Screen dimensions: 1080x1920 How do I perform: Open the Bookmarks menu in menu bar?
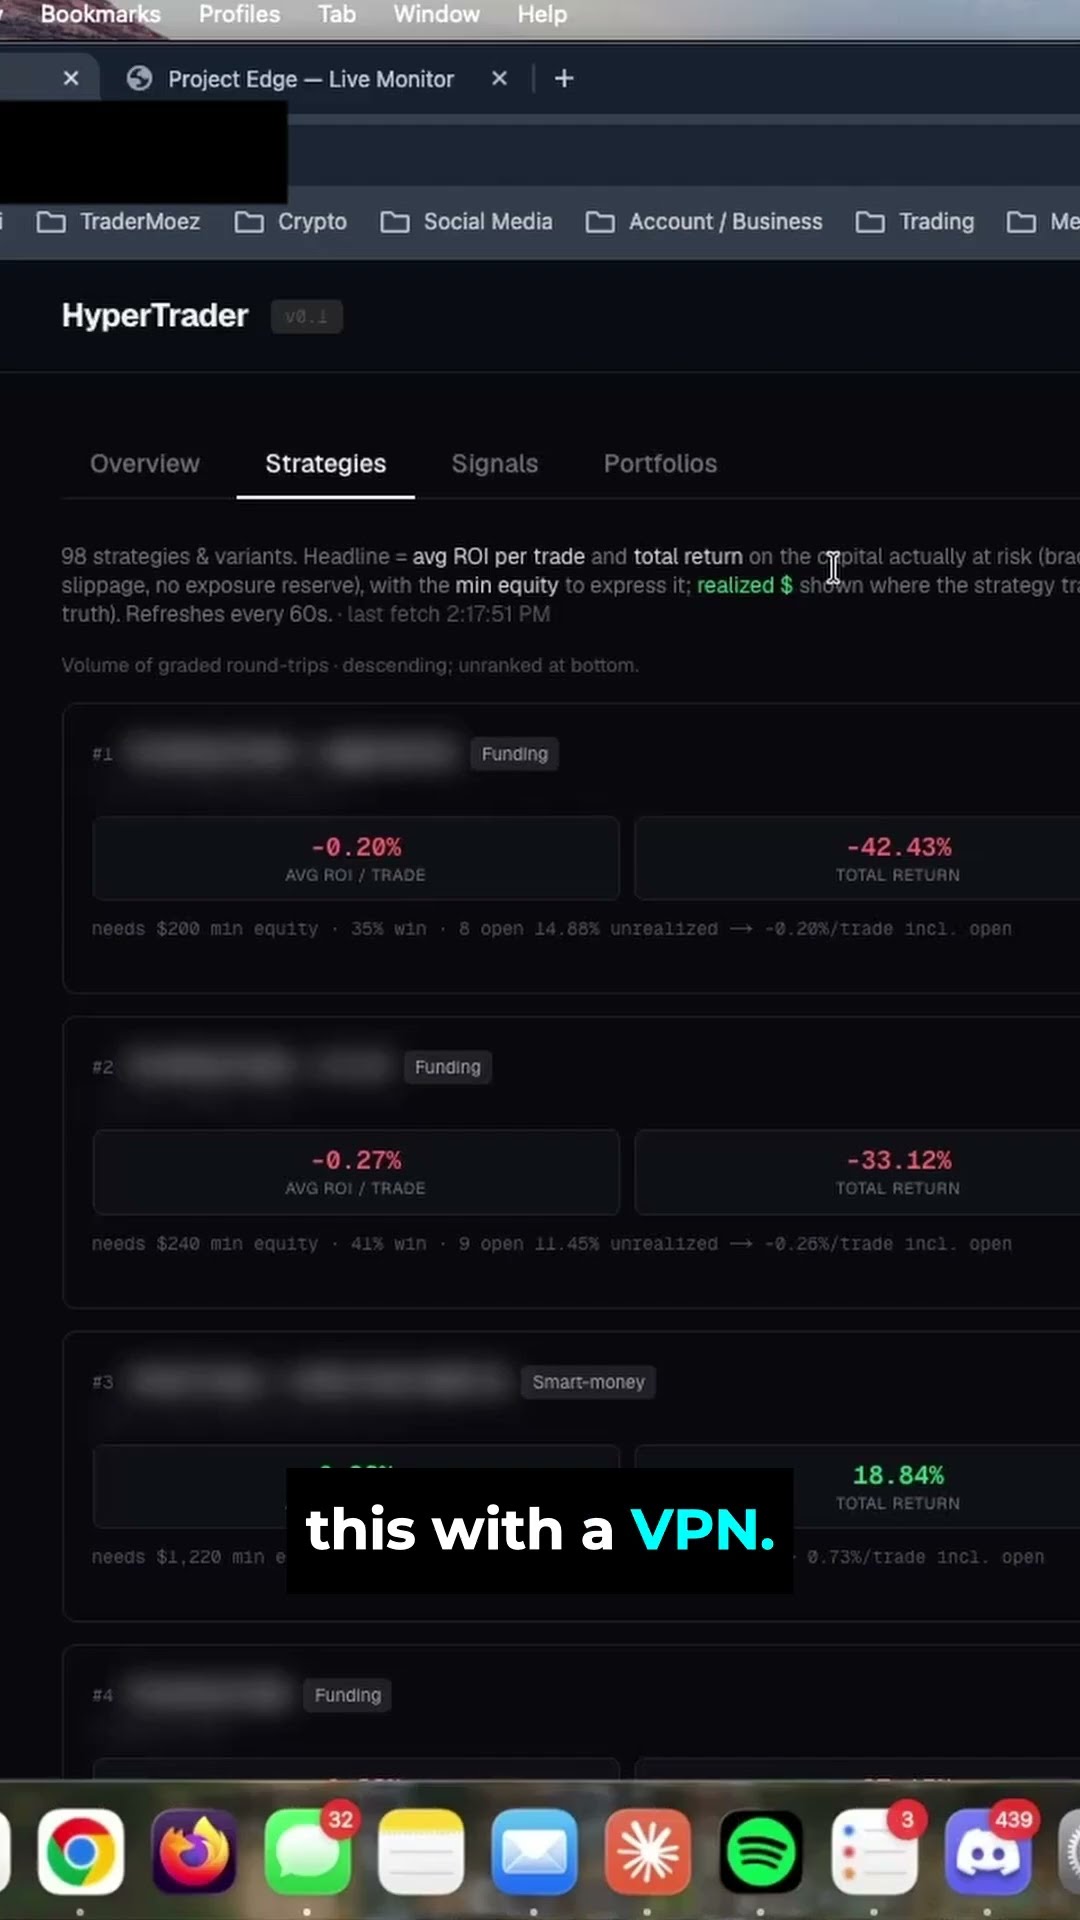click(x=100, y=14)
